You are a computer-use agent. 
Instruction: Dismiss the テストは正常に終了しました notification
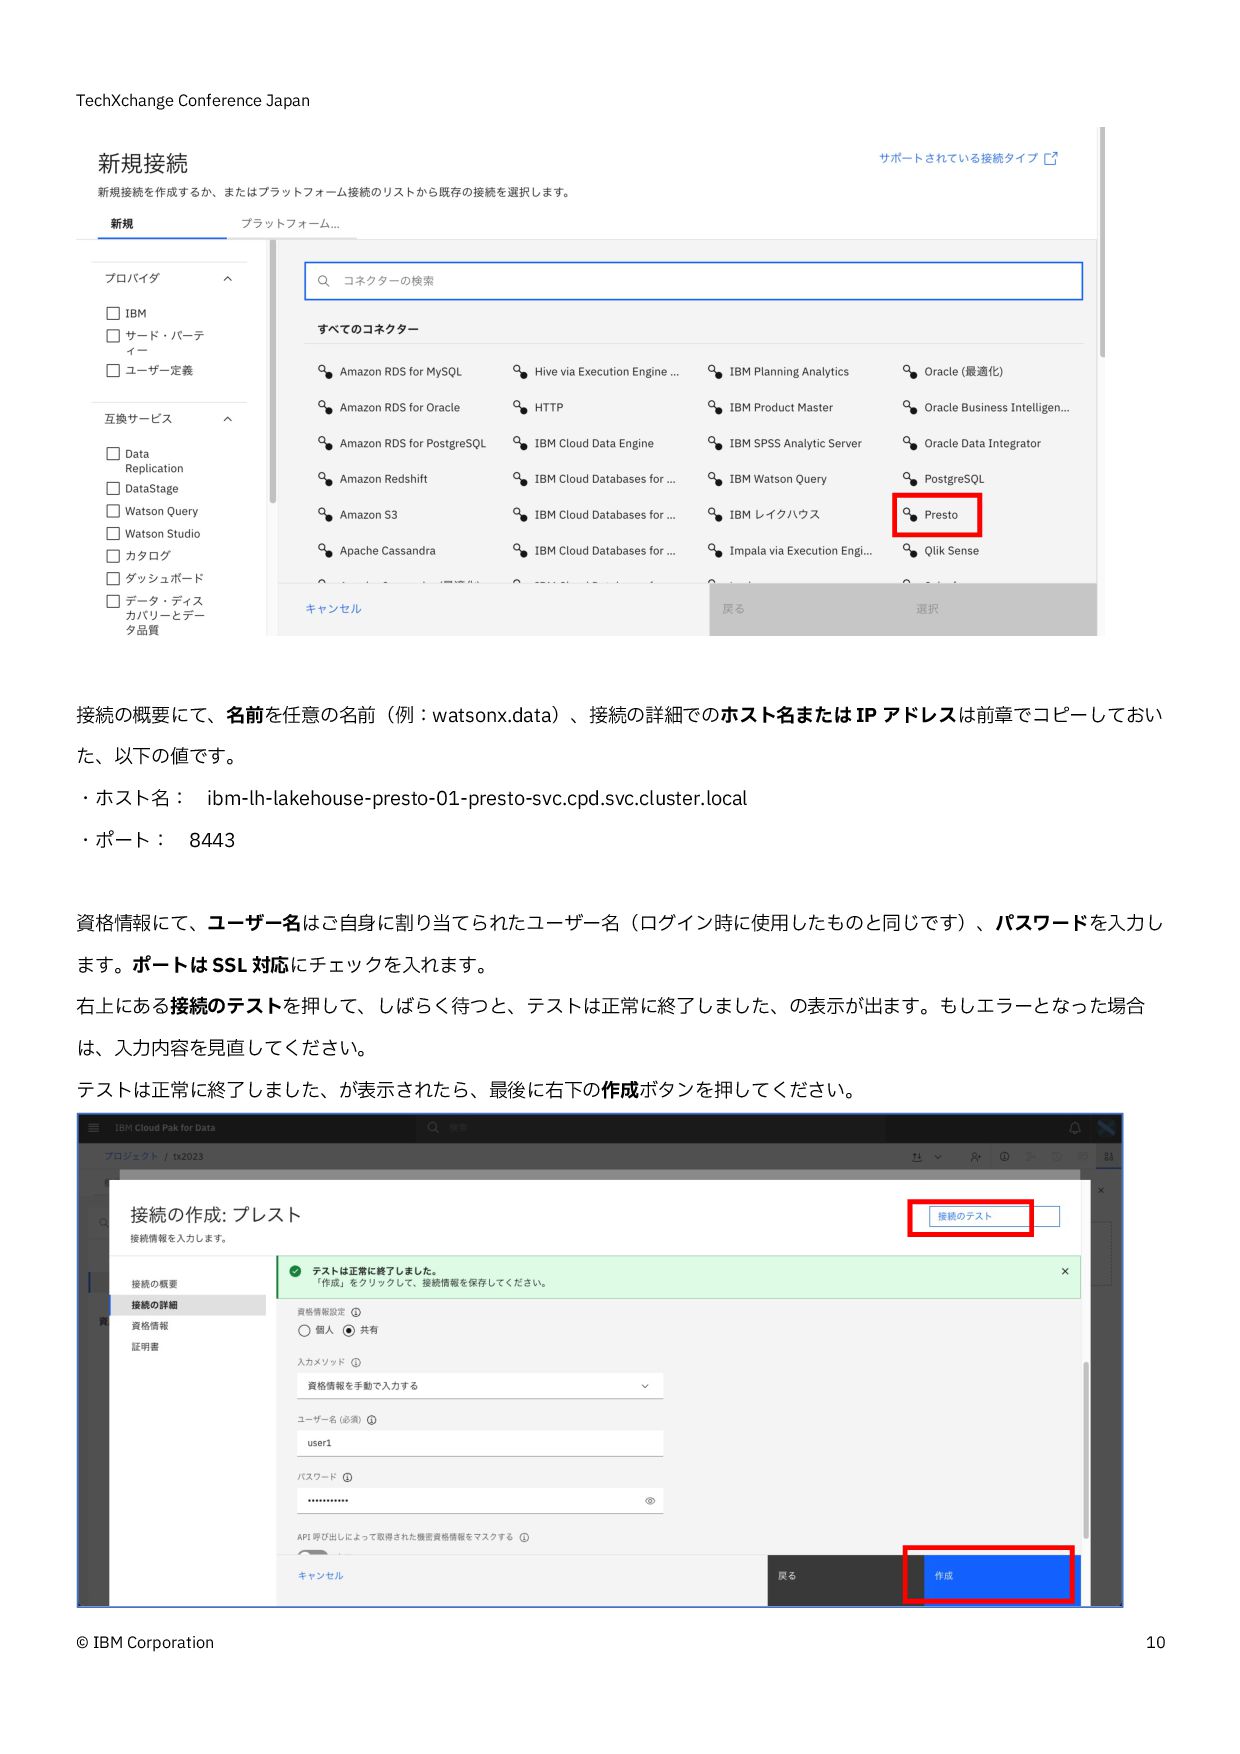click(x=1065, y=1271)
